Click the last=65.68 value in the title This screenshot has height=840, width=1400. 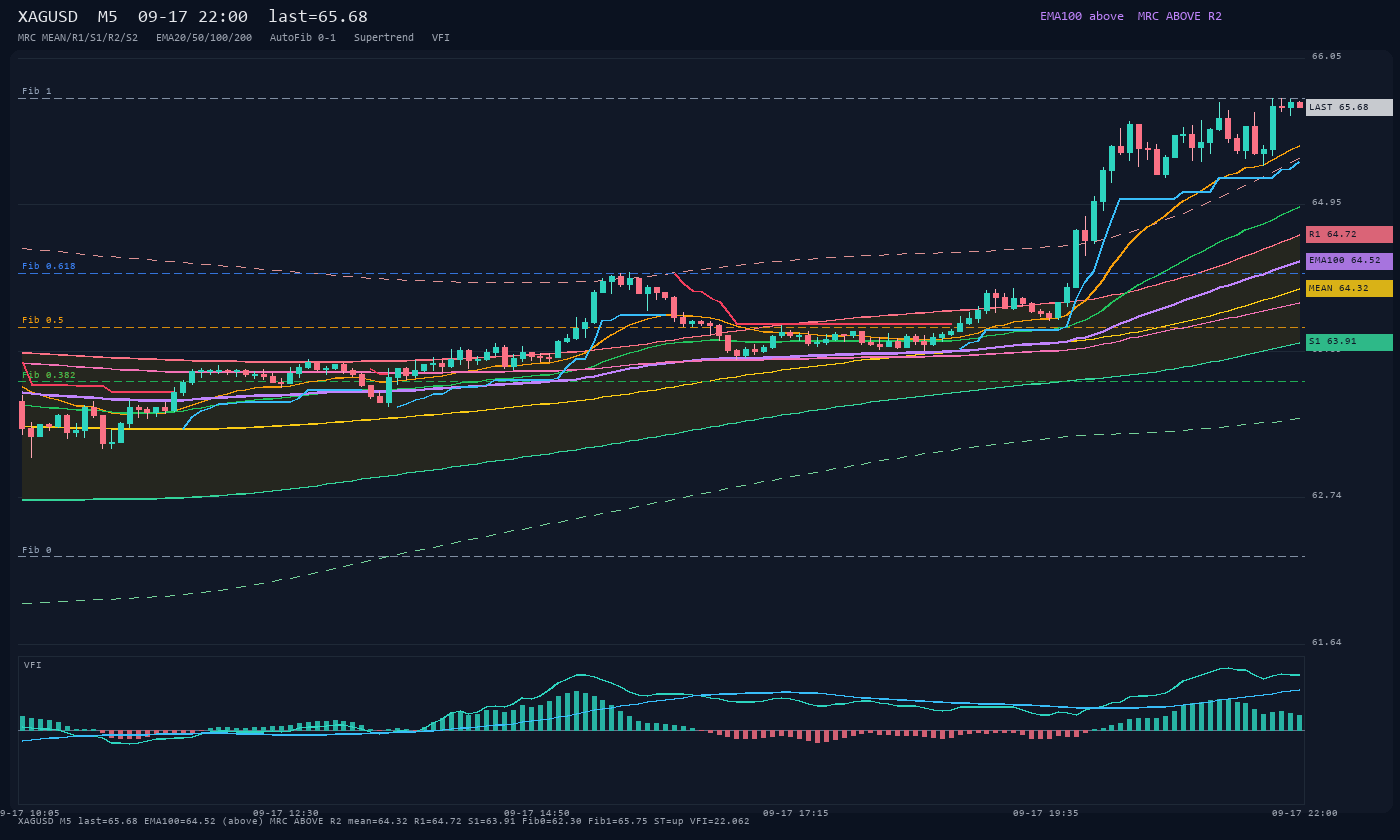point(318,17)
